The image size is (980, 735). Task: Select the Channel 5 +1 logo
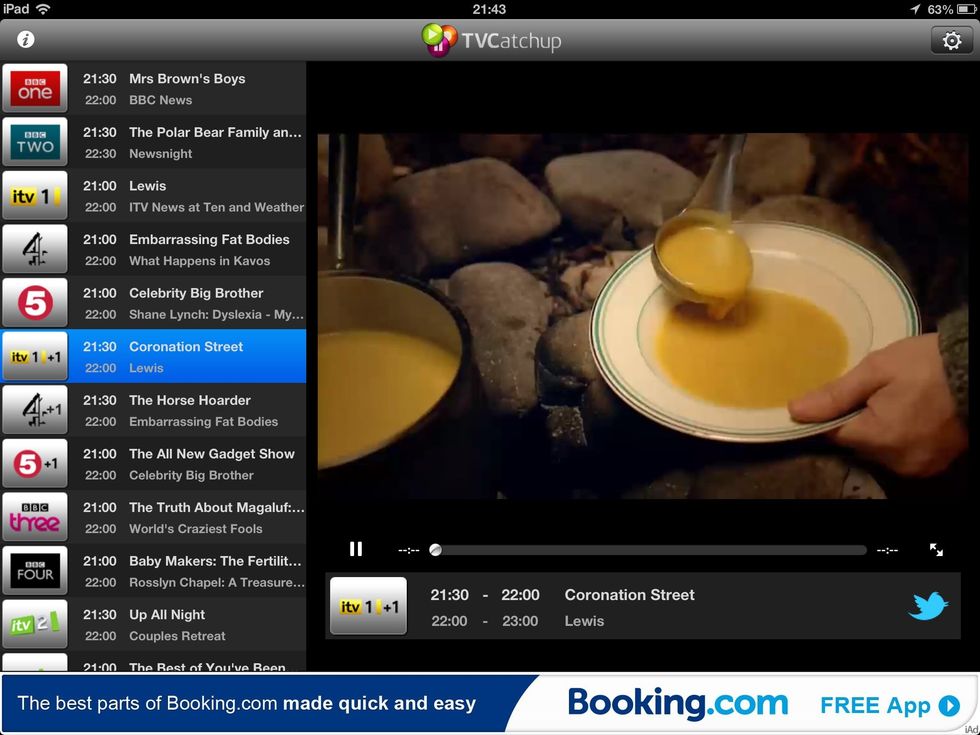tap(35, 464)
